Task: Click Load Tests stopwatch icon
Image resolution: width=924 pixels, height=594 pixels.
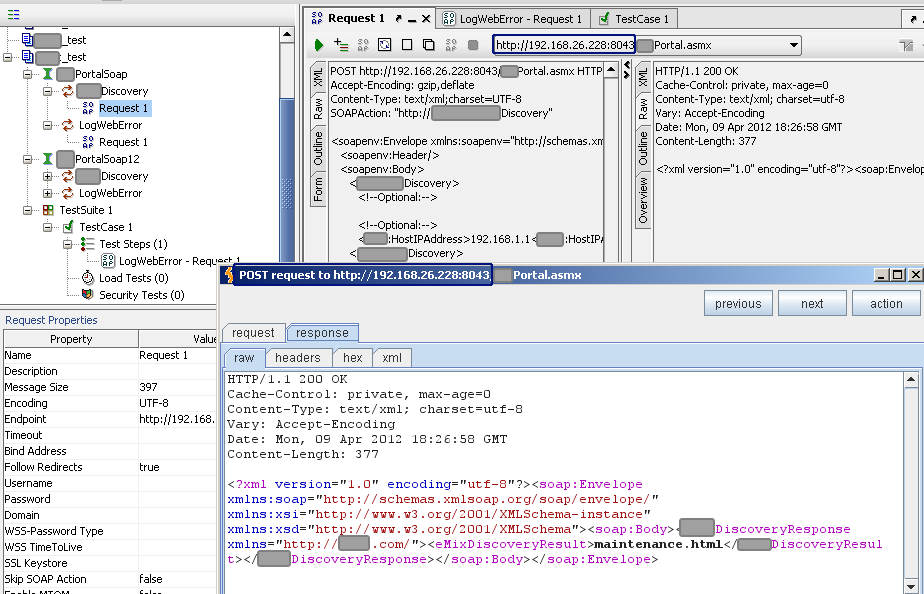Action: 88,278
